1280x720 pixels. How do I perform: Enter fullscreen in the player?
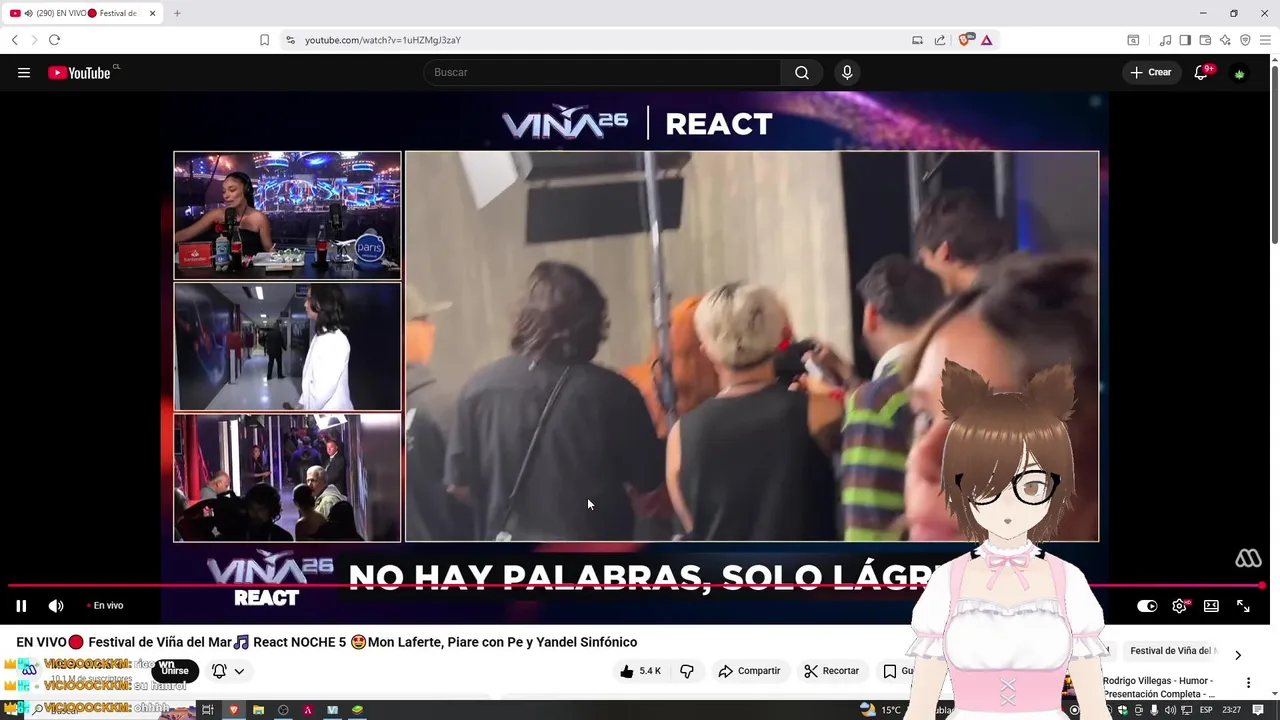1243,605
